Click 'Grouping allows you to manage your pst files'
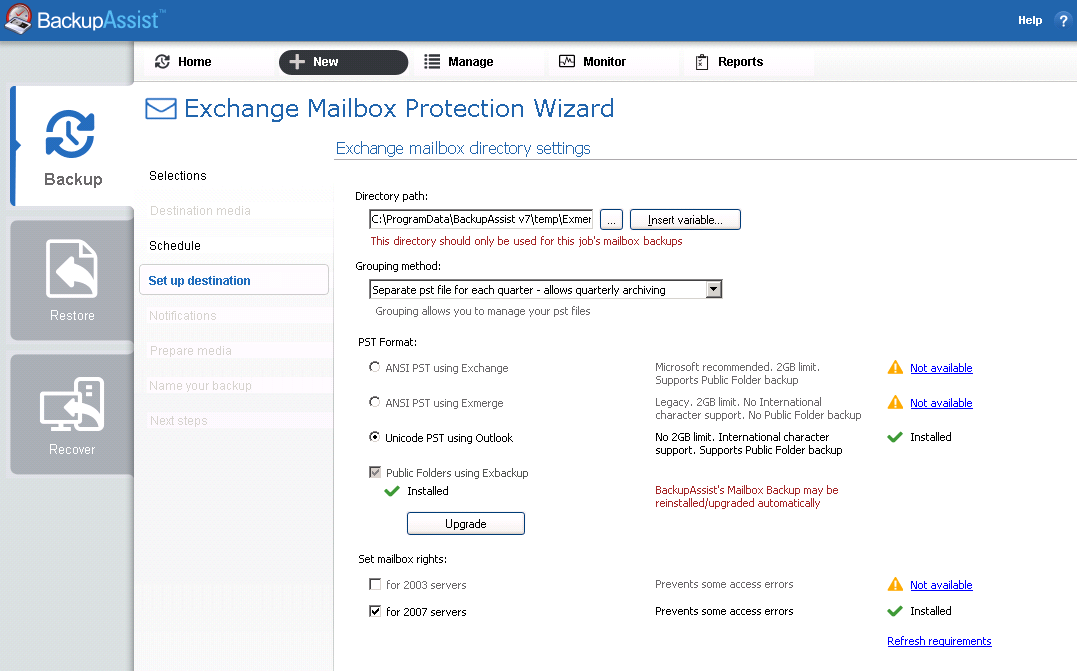 483,311
